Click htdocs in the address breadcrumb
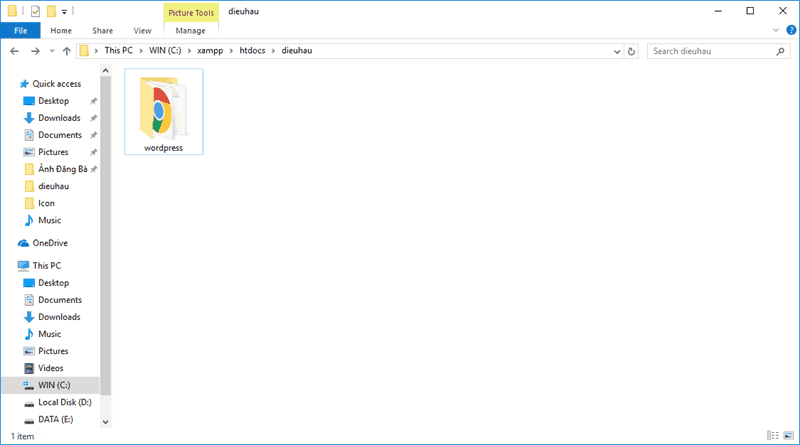This screenshot has width=800, height=445. click(x=253, y=51)
